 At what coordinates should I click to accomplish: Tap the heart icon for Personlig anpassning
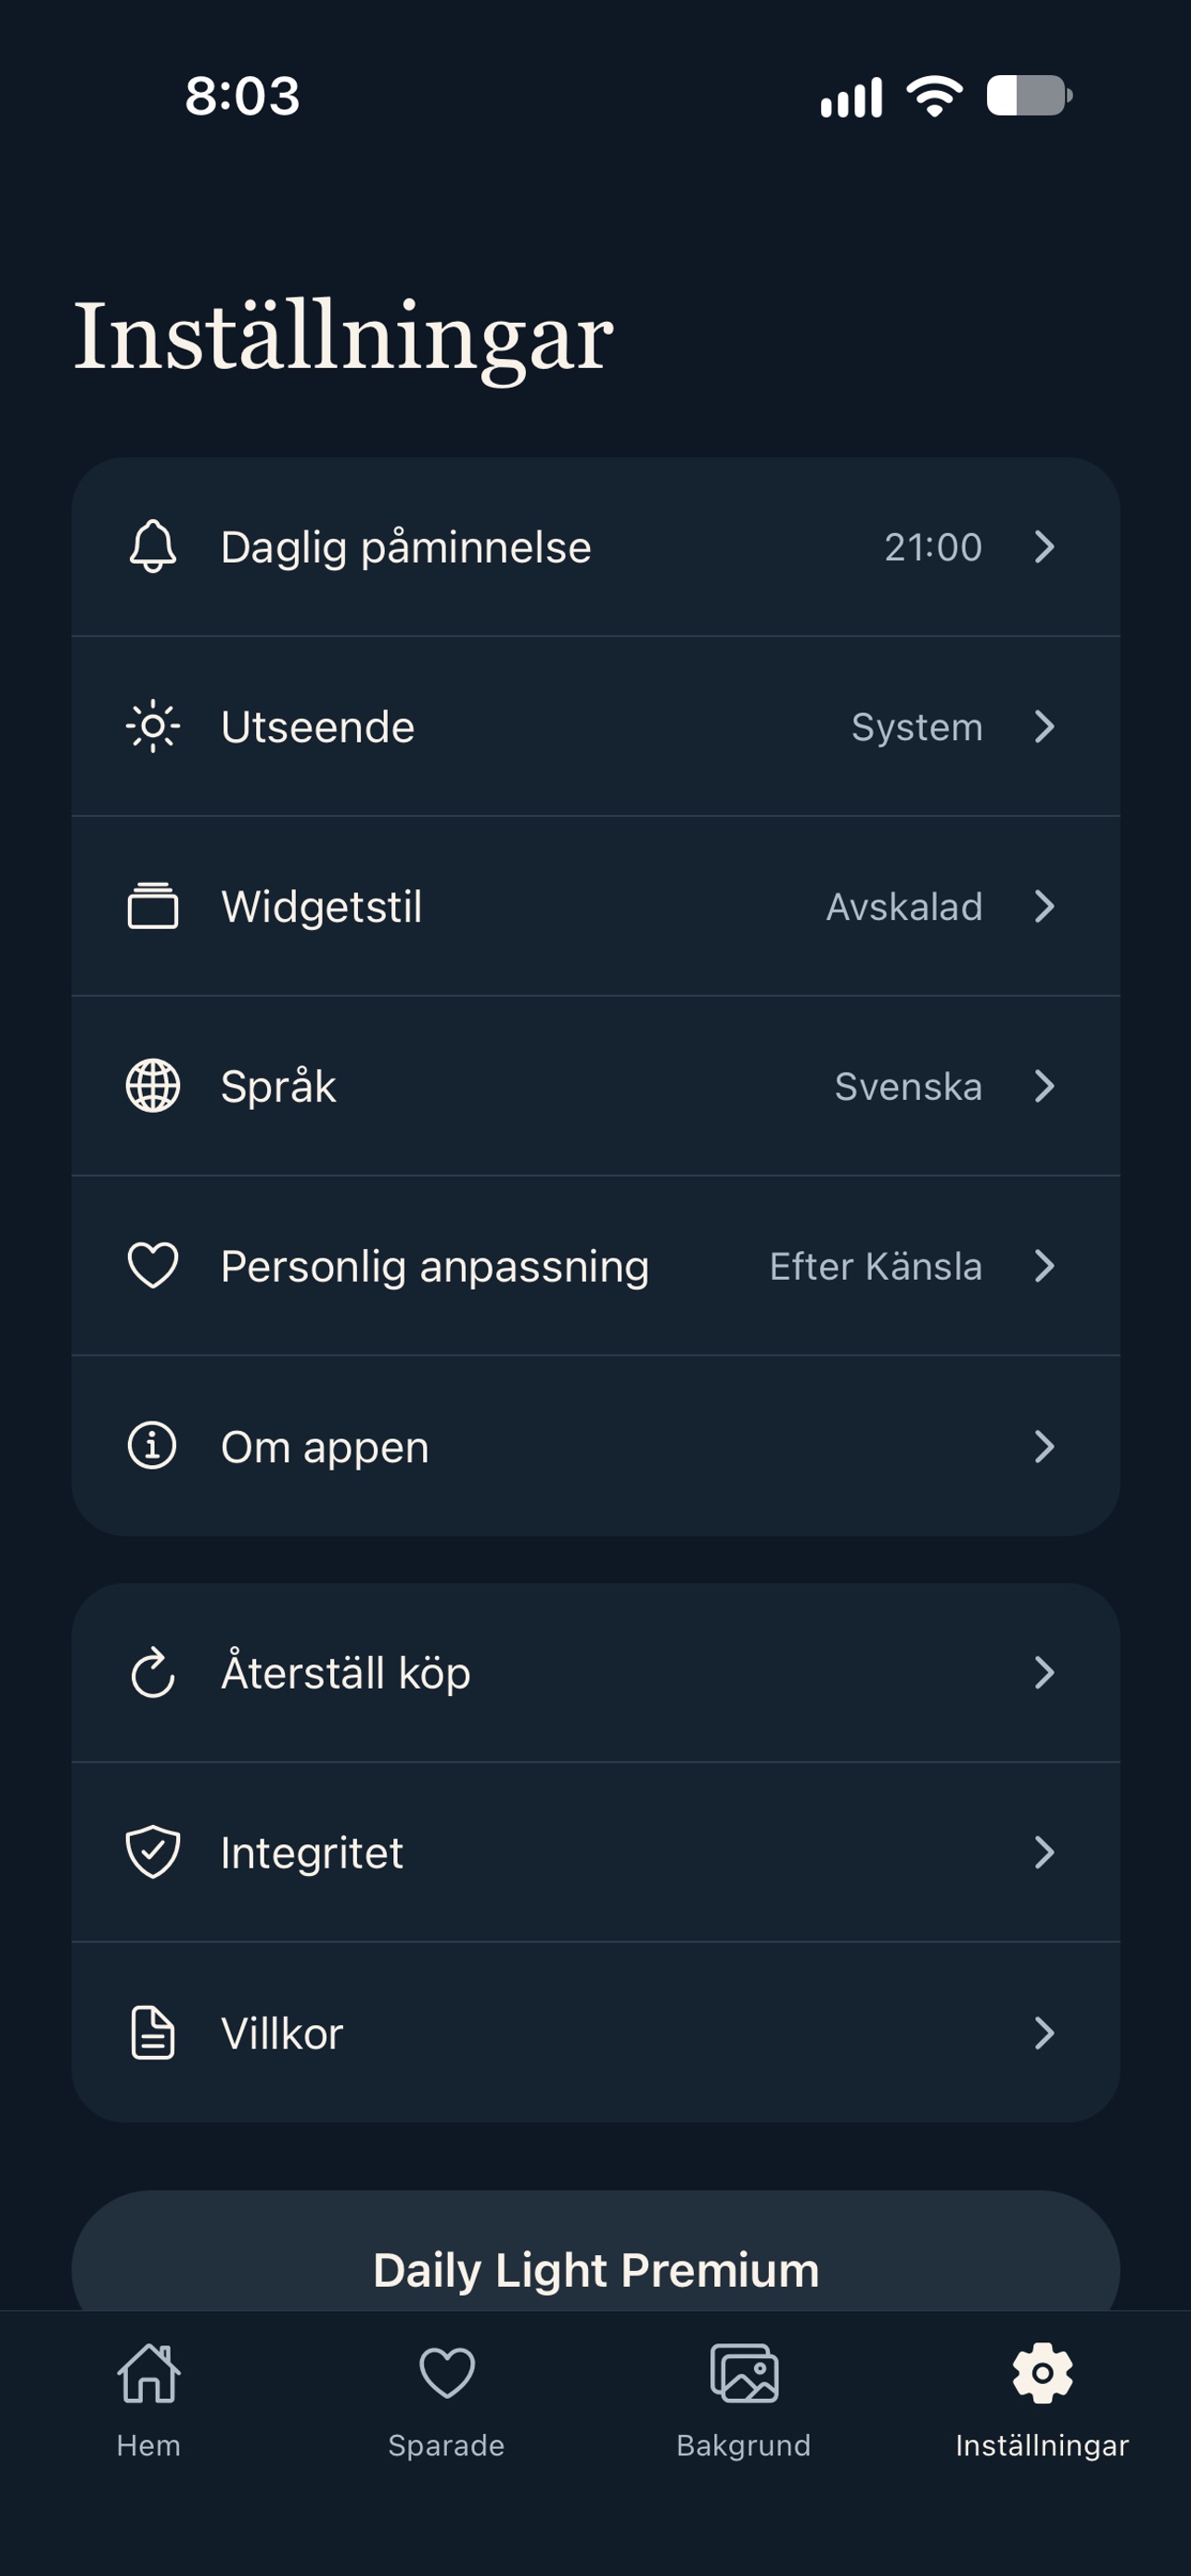point(153,1265)
